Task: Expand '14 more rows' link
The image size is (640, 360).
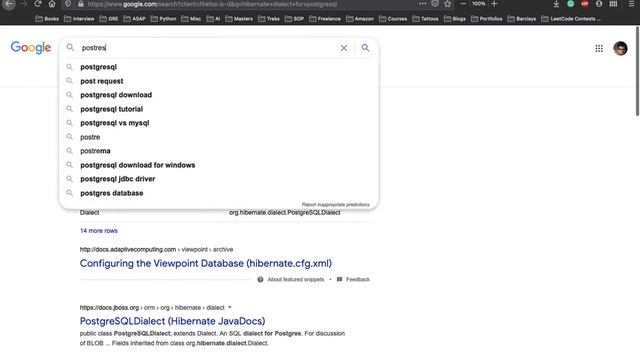Action: click(x=99, y=231)
